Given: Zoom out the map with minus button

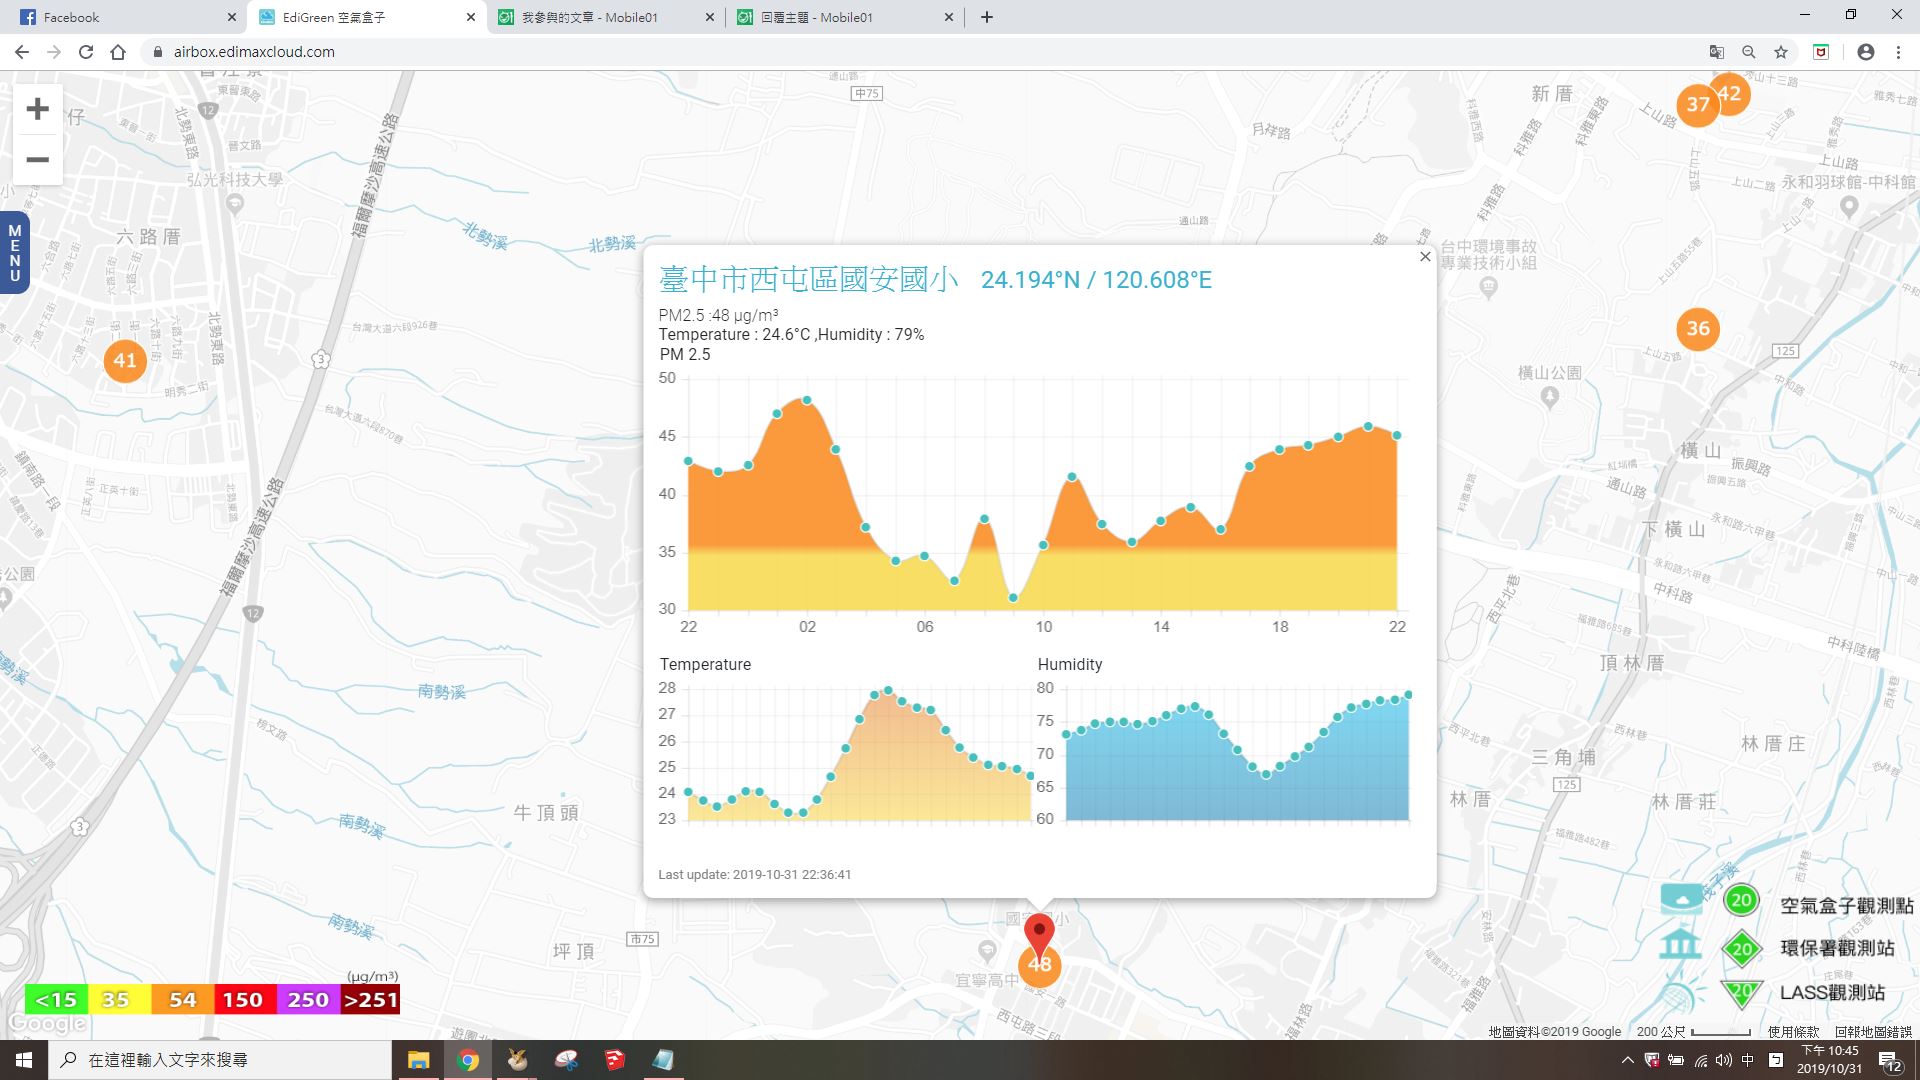Looking at the screenshot, I should point(37,160).
